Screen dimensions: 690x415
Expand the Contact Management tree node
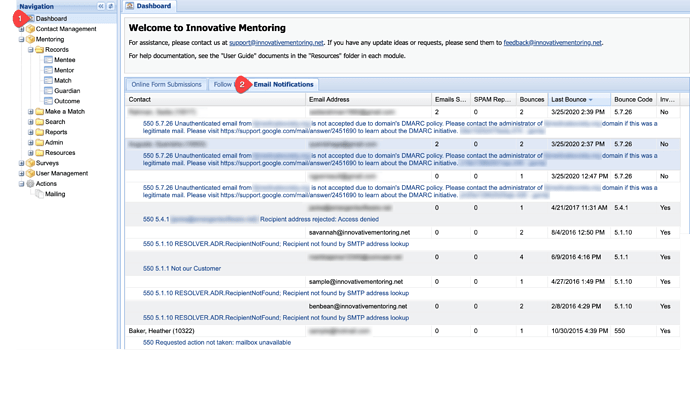click(x=21, y=29)
